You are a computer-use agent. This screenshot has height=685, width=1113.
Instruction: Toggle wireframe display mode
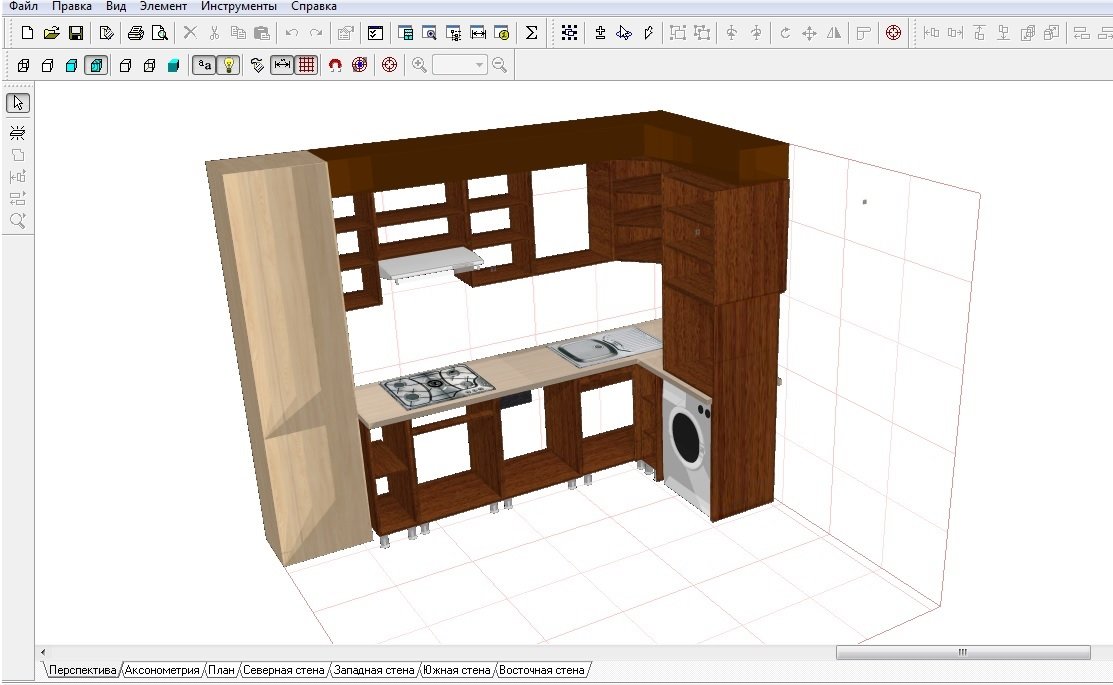click(x=23, y=65)
